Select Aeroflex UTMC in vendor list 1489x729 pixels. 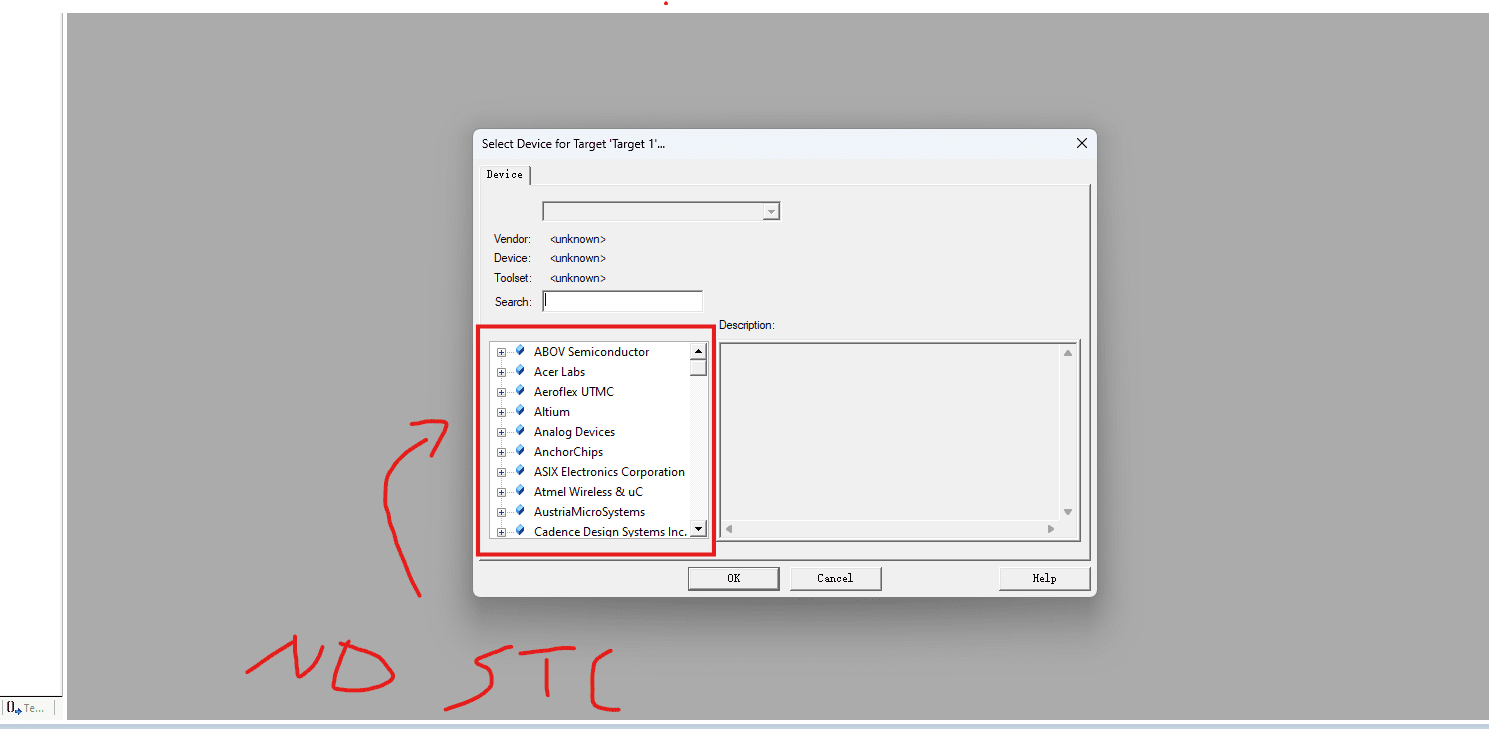[574, 392]
